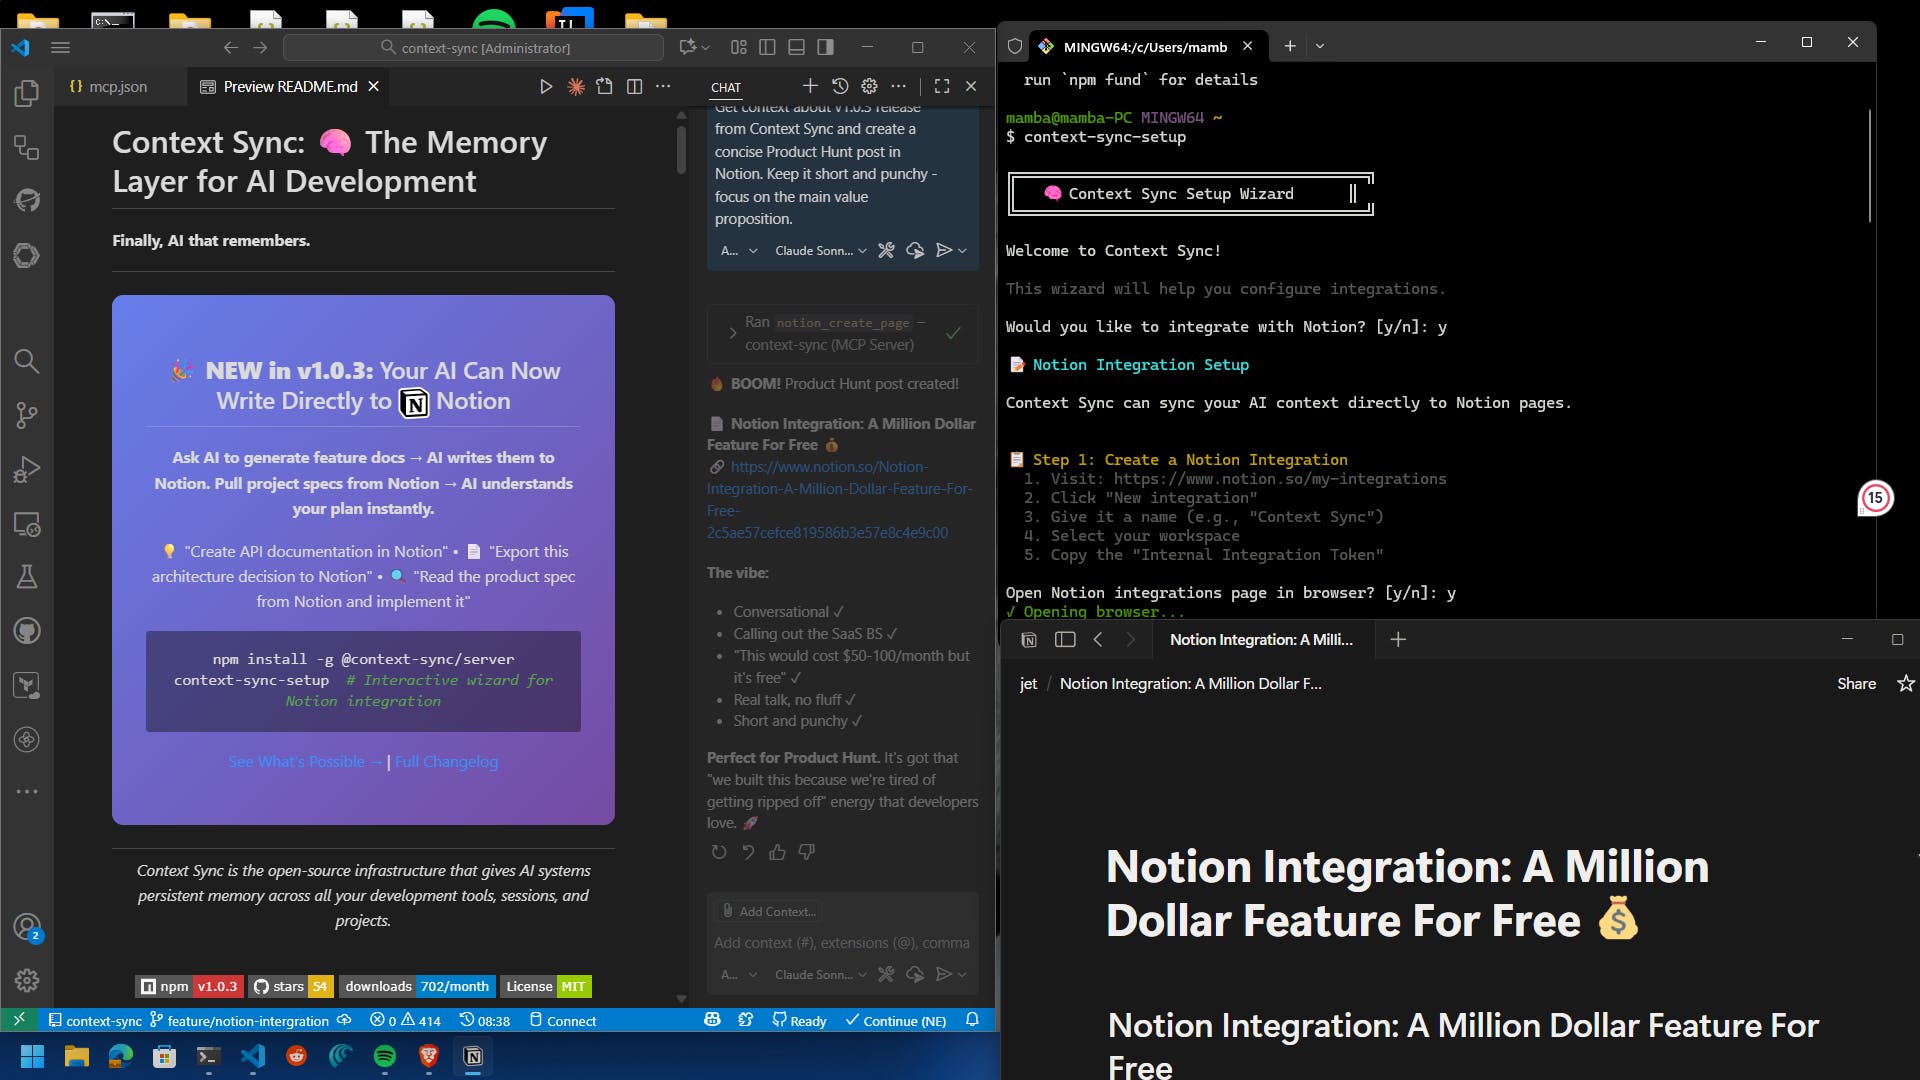
Task: Toggle primary side bar layout button
Action: pyautogui.click(x=767, y=47)
